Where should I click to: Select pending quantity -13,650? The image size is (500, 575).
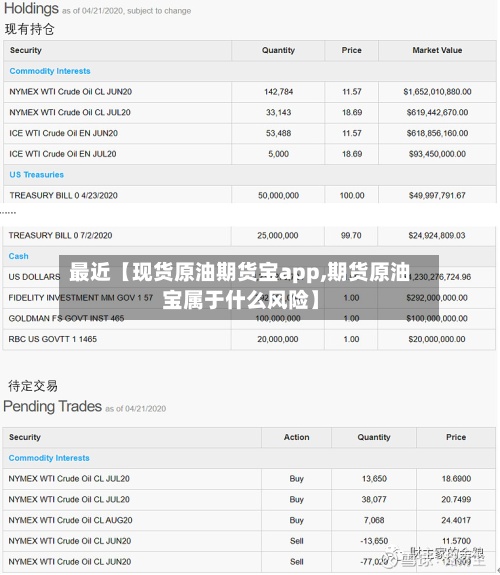click(x=374, y=541)
